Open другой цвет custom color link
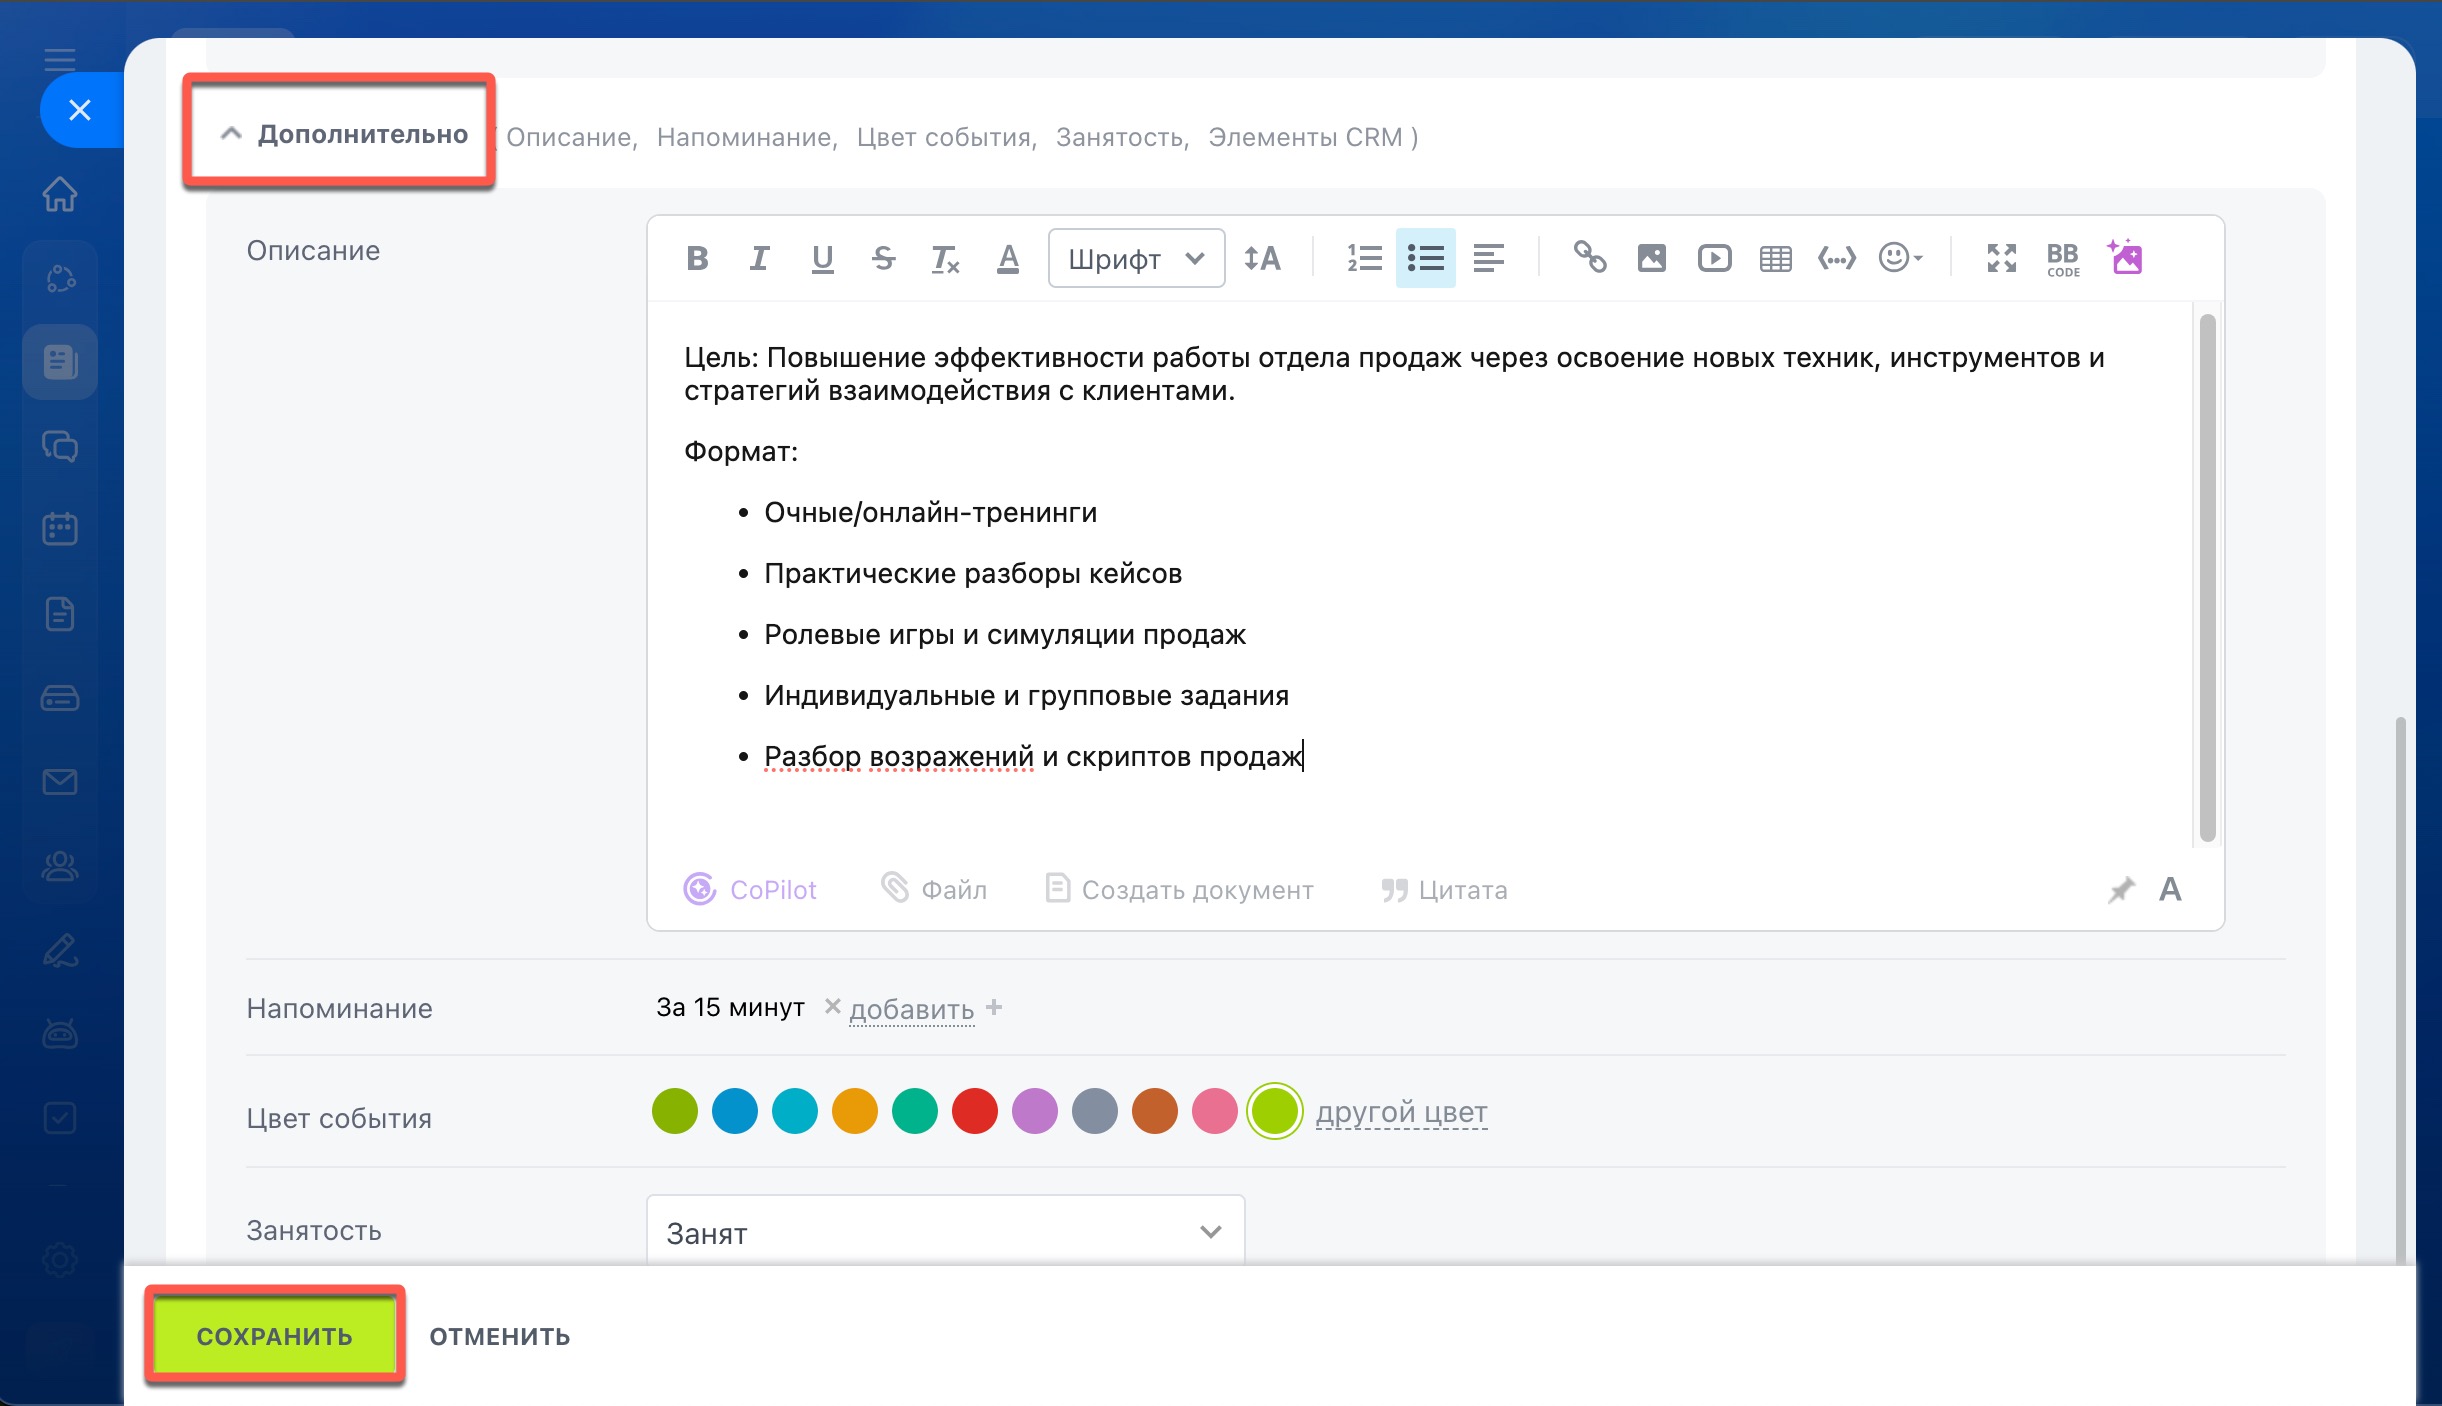This screenshot has width=2442, height=1406. tap(1402, 1112)
